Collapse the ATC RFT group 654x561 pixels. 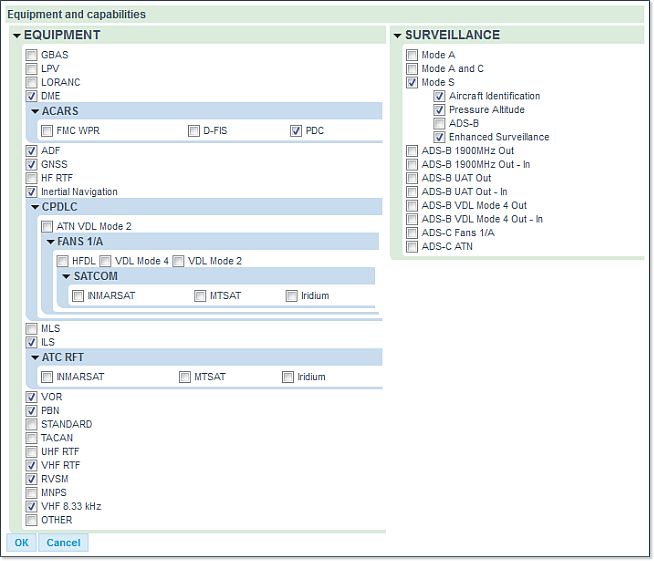[35, 357]
